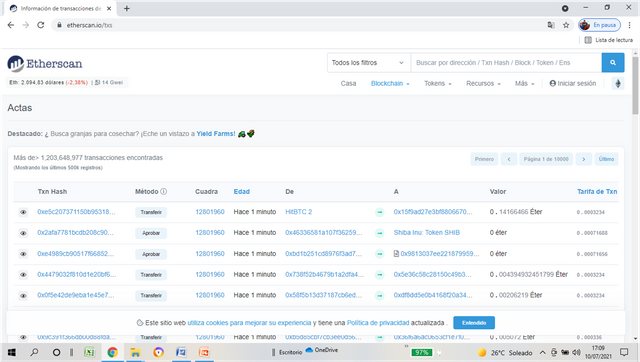Open Windows Start menu
The width and height of the screenshot is (640, 362).
click(11, 352)
